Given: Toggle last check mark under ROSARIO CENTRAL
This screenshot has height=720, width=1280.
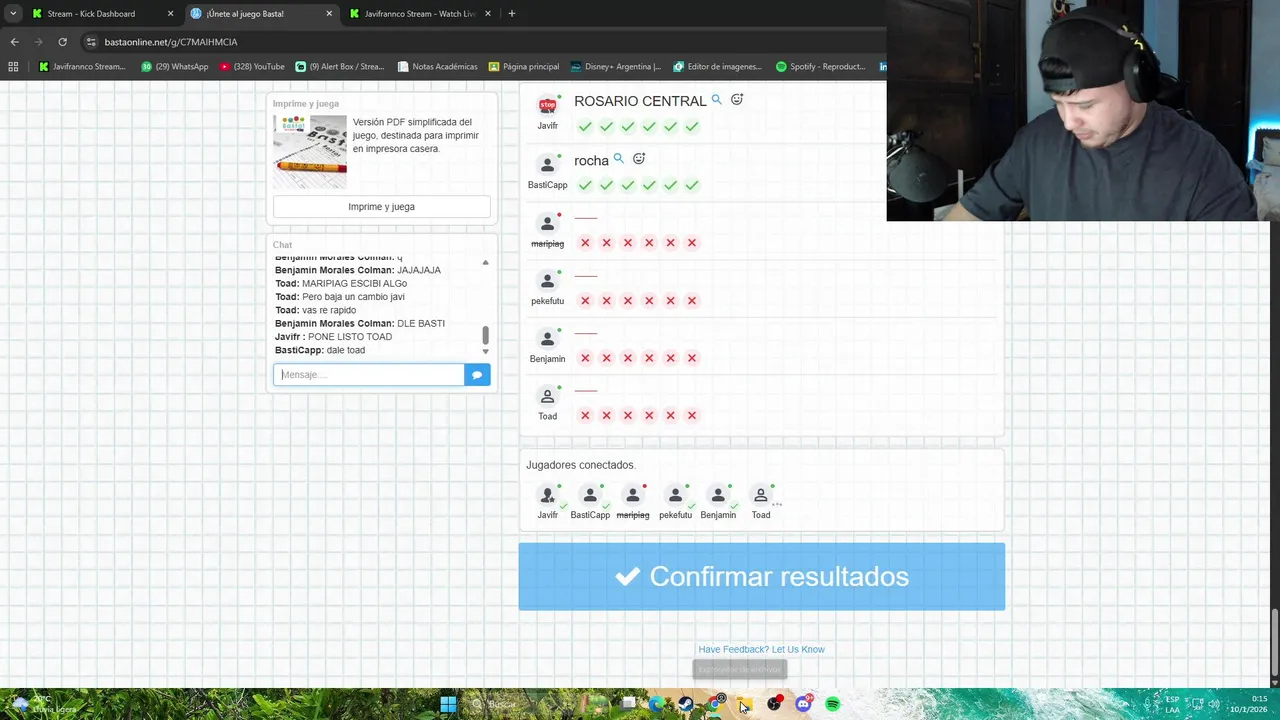Looking at the screenshot, I should pos(691,127).
